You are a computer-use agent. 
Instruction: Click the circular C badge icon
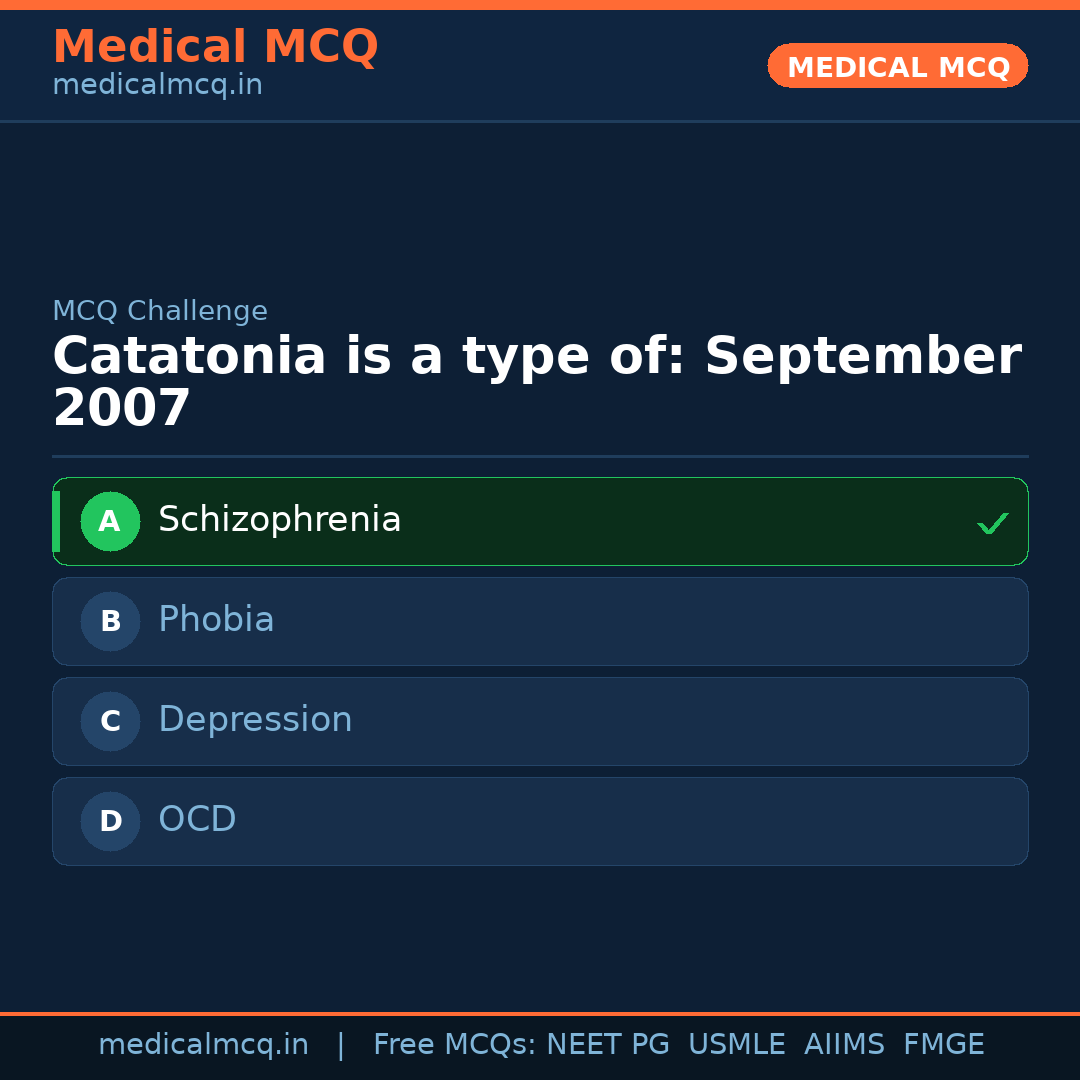(x=110, y=721)
